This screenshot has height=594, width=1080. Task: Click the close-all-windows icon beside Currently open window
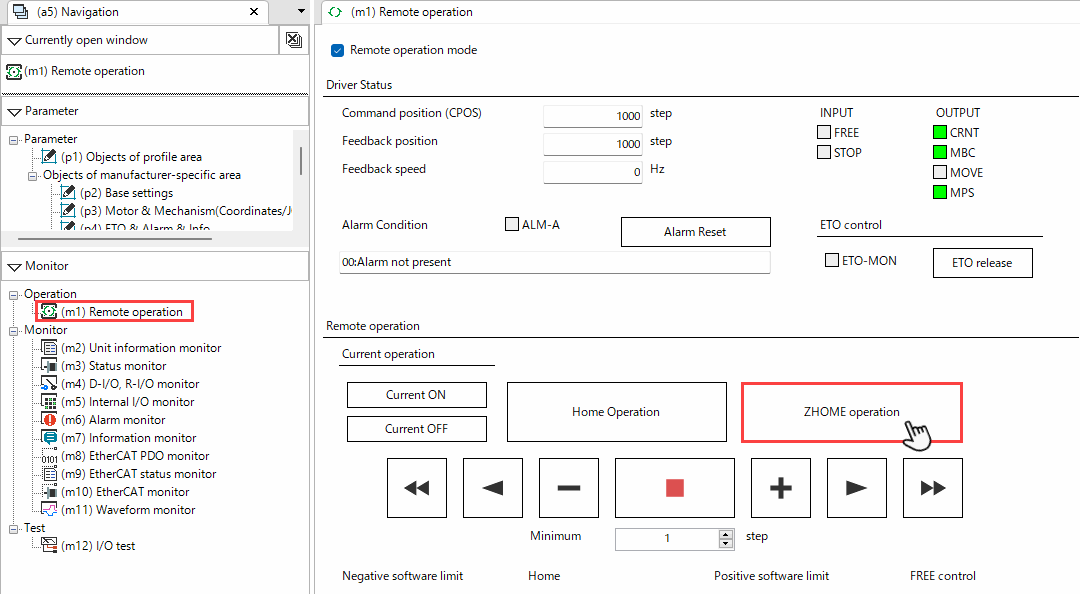294,40
